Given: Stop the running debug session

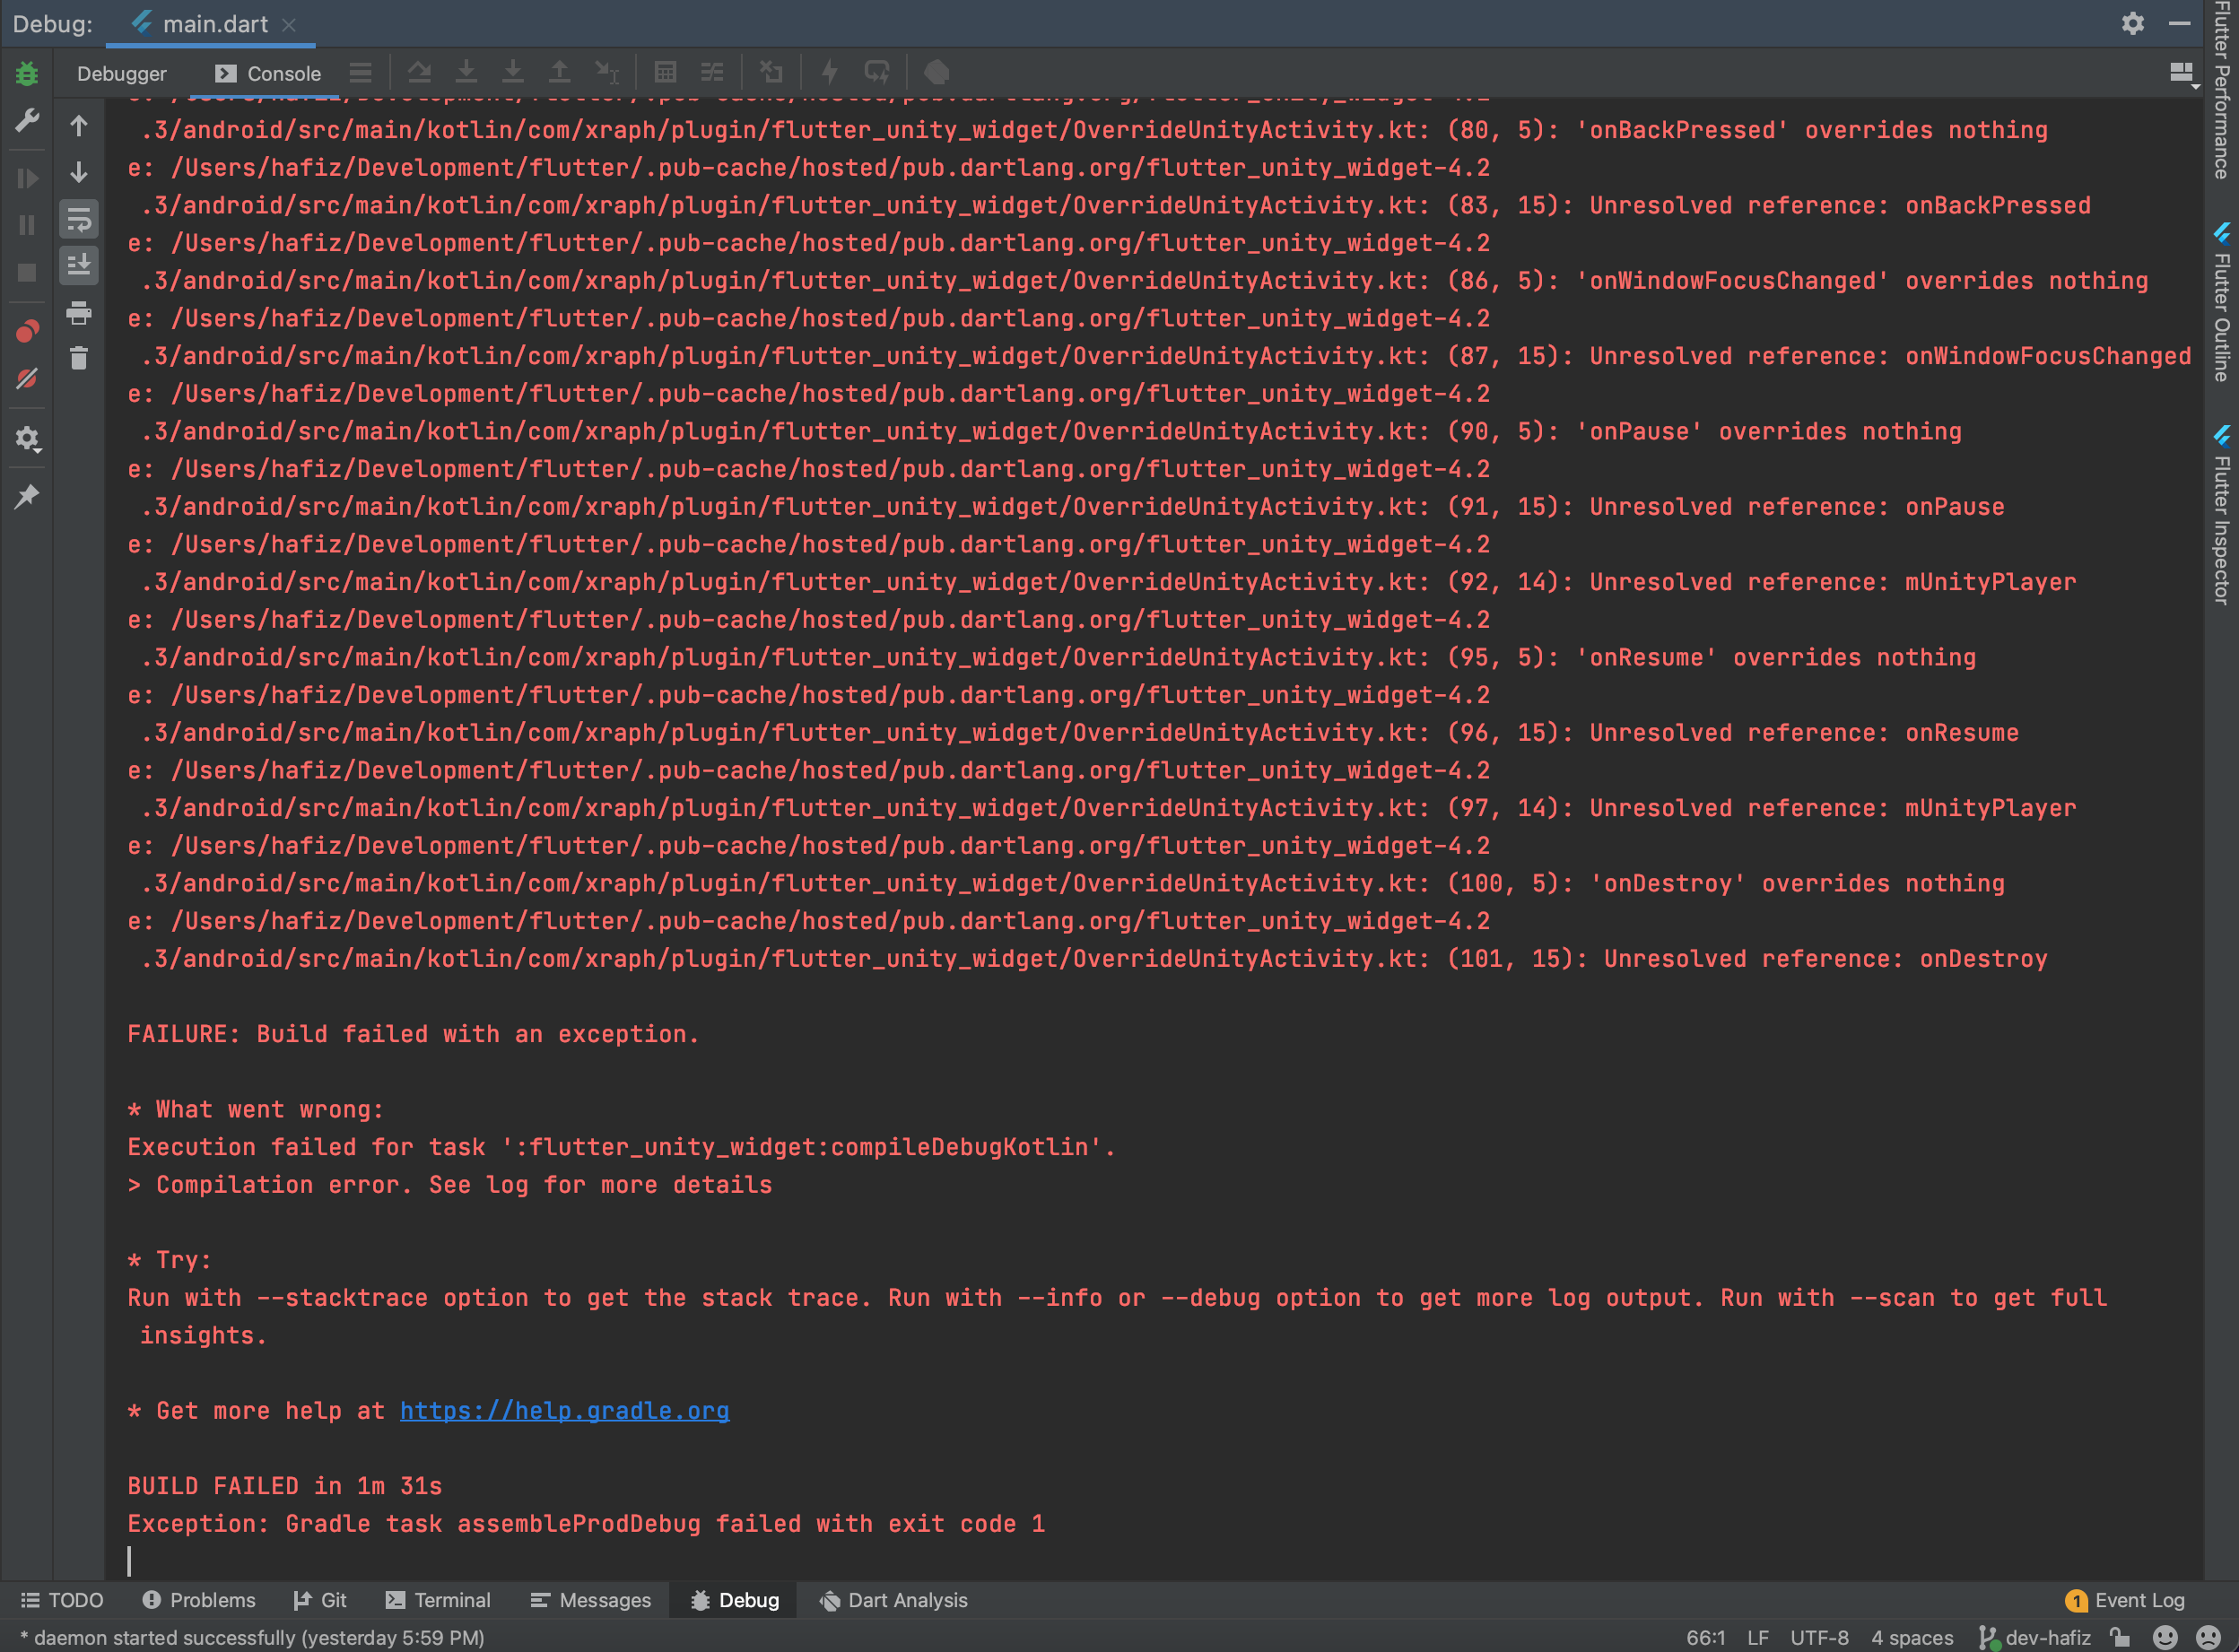Looking at the screenshot, I should pyautogui.click(x=27, y=273).
